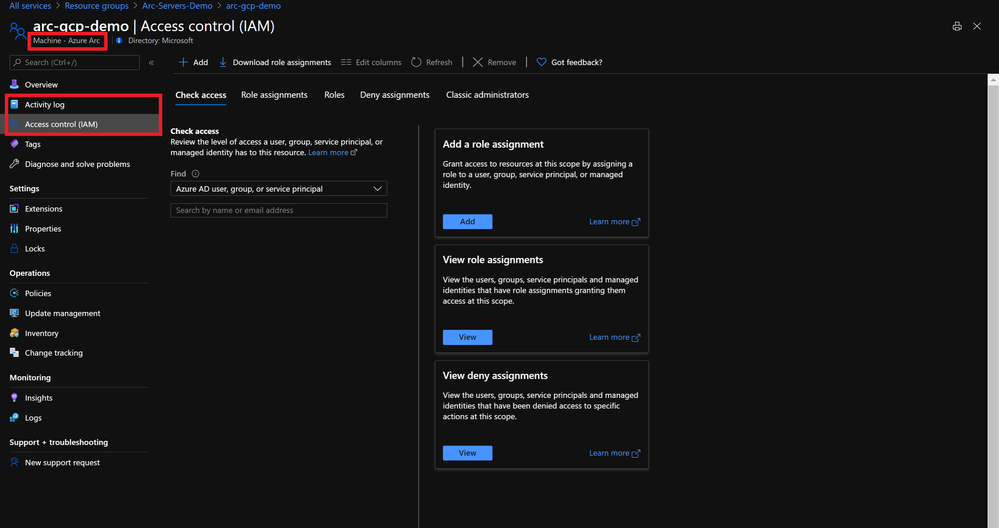Open Insights under Monitoring
The image size is (999, 528).
pos(38,398)
